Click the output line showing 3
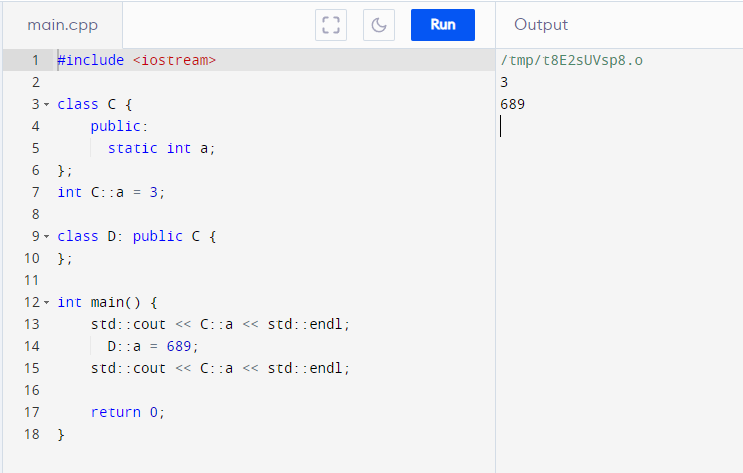The width and height of the screenshot is (743, 473). tap(504, 82)
